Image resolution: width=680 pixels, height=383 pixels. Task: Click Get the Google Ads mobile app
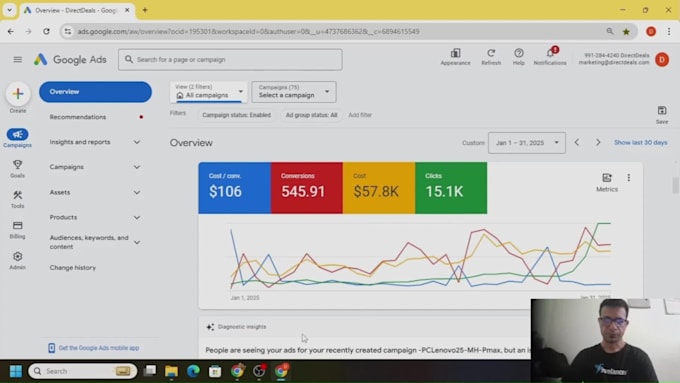(94, 348)
